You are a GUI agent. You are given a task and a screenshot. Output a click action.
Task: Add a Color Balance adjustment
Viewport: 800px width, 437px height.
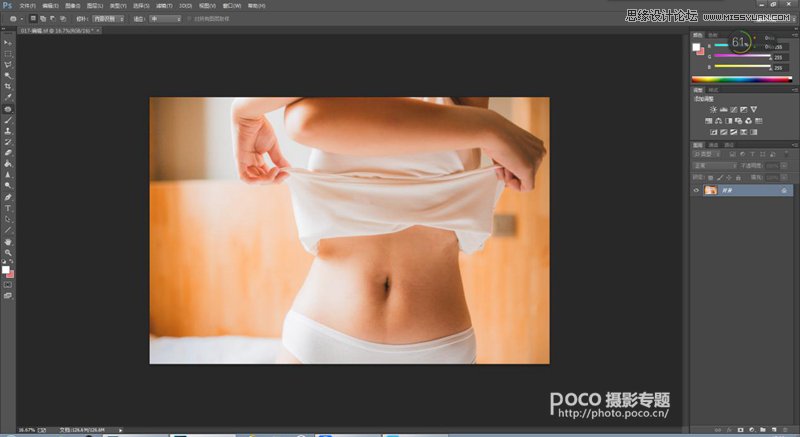tap(718, 121)
